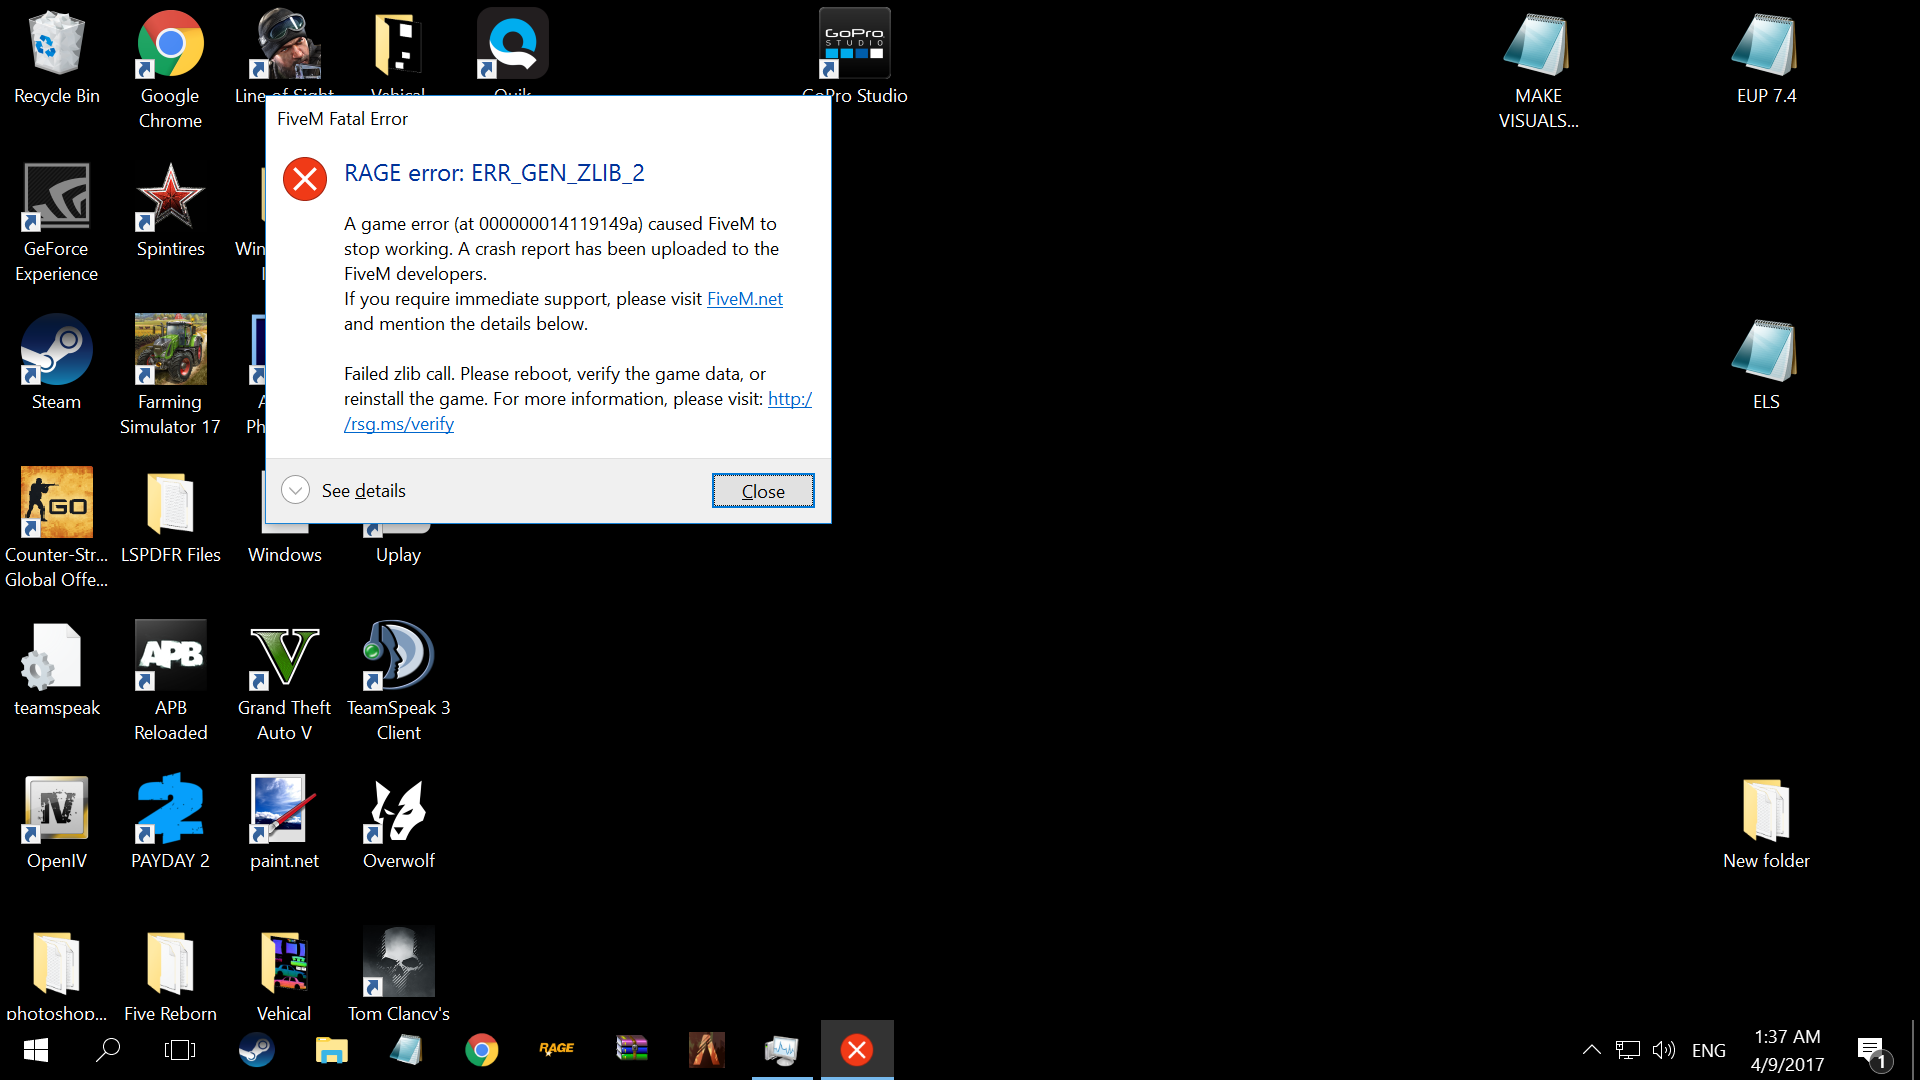The width and height of the screenshot is (1920, 1080).
Task: Select the Spintires desktop shortcut
Action: click(170, 211)
